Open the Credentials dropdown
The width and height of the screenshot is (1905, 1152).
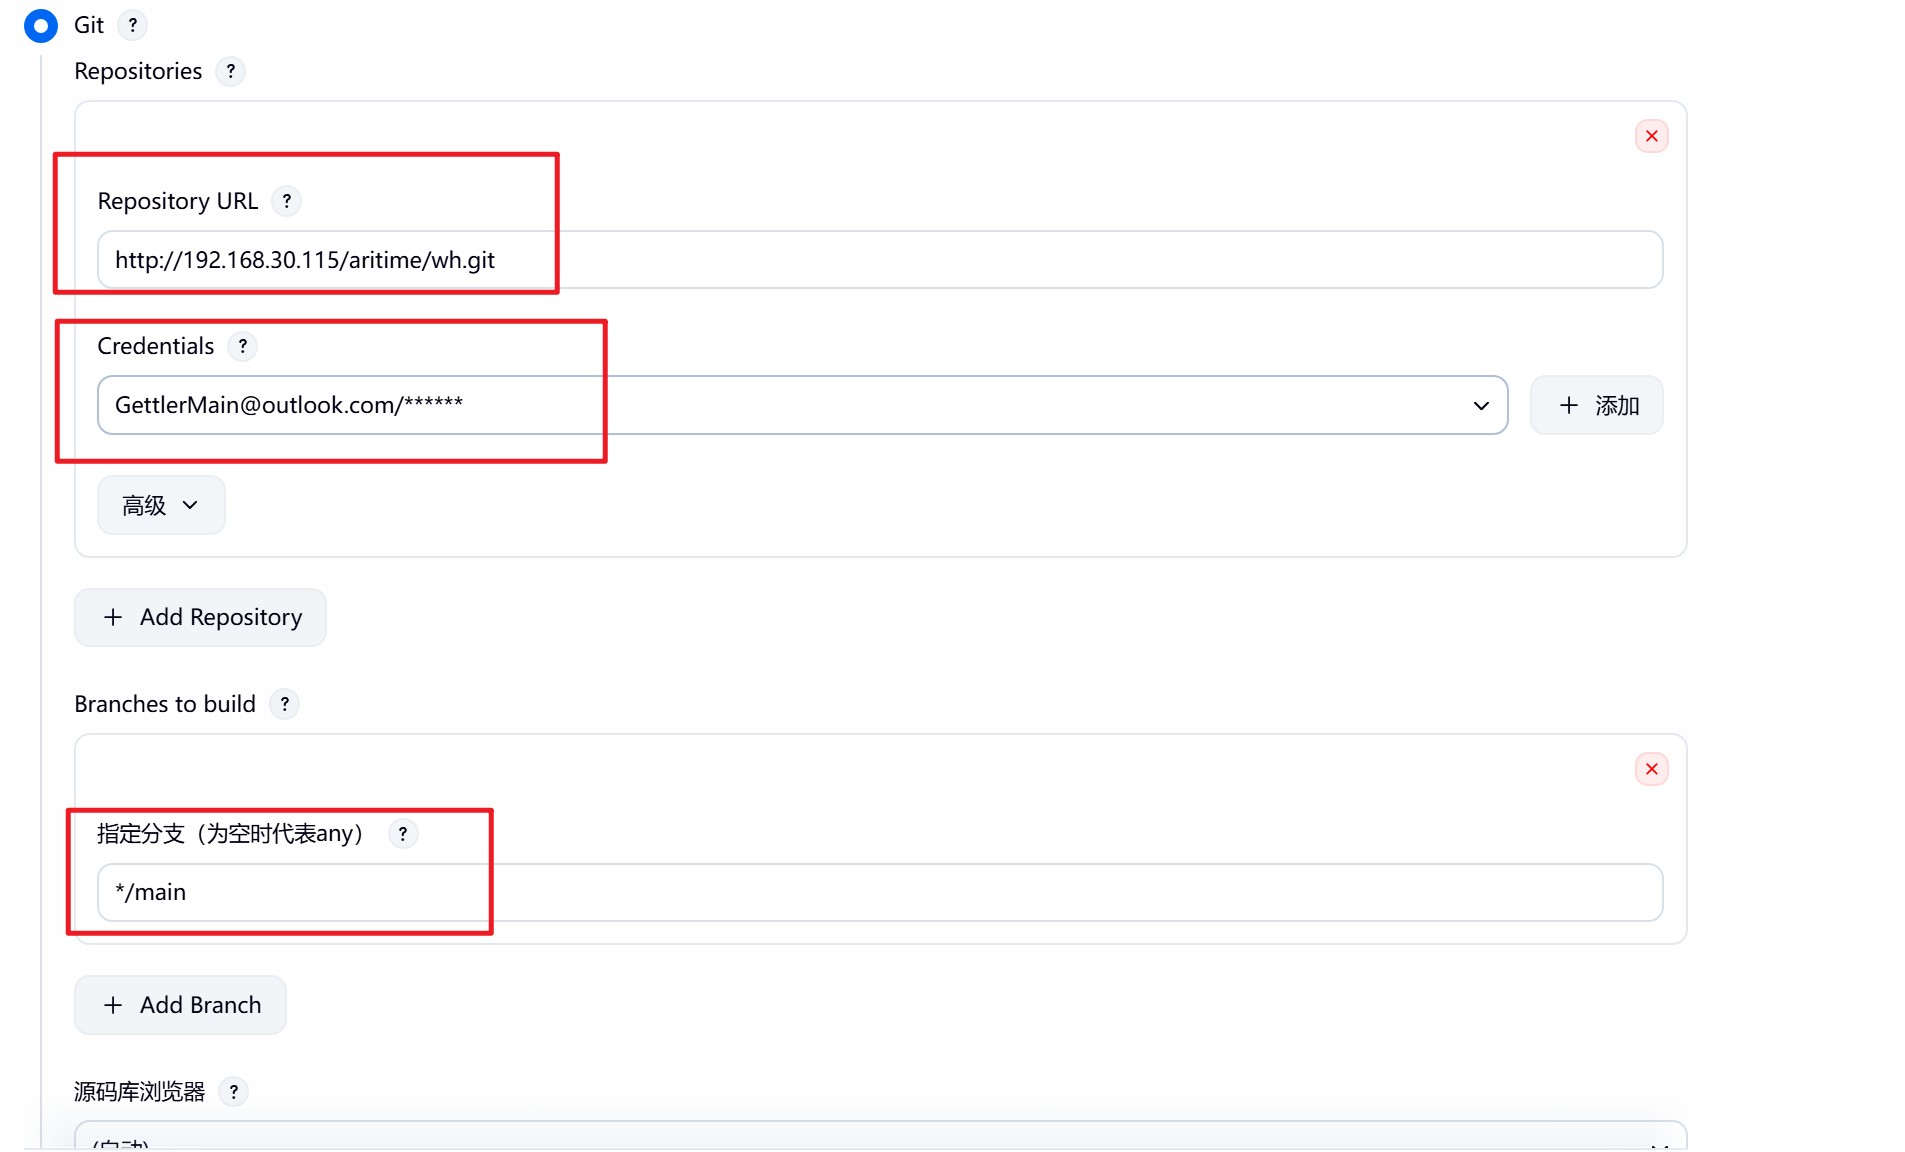click(x=802, y=405)
